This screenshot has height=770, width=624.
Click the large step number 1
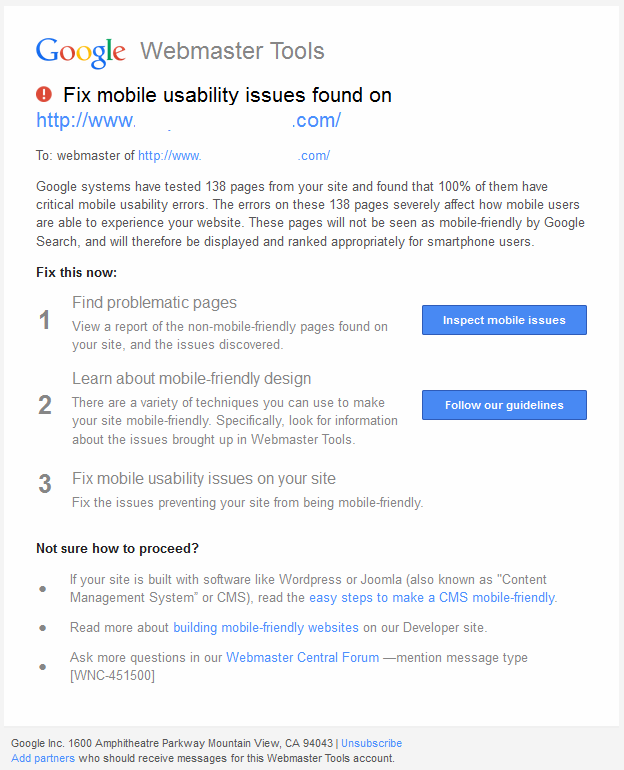[45, 321]
